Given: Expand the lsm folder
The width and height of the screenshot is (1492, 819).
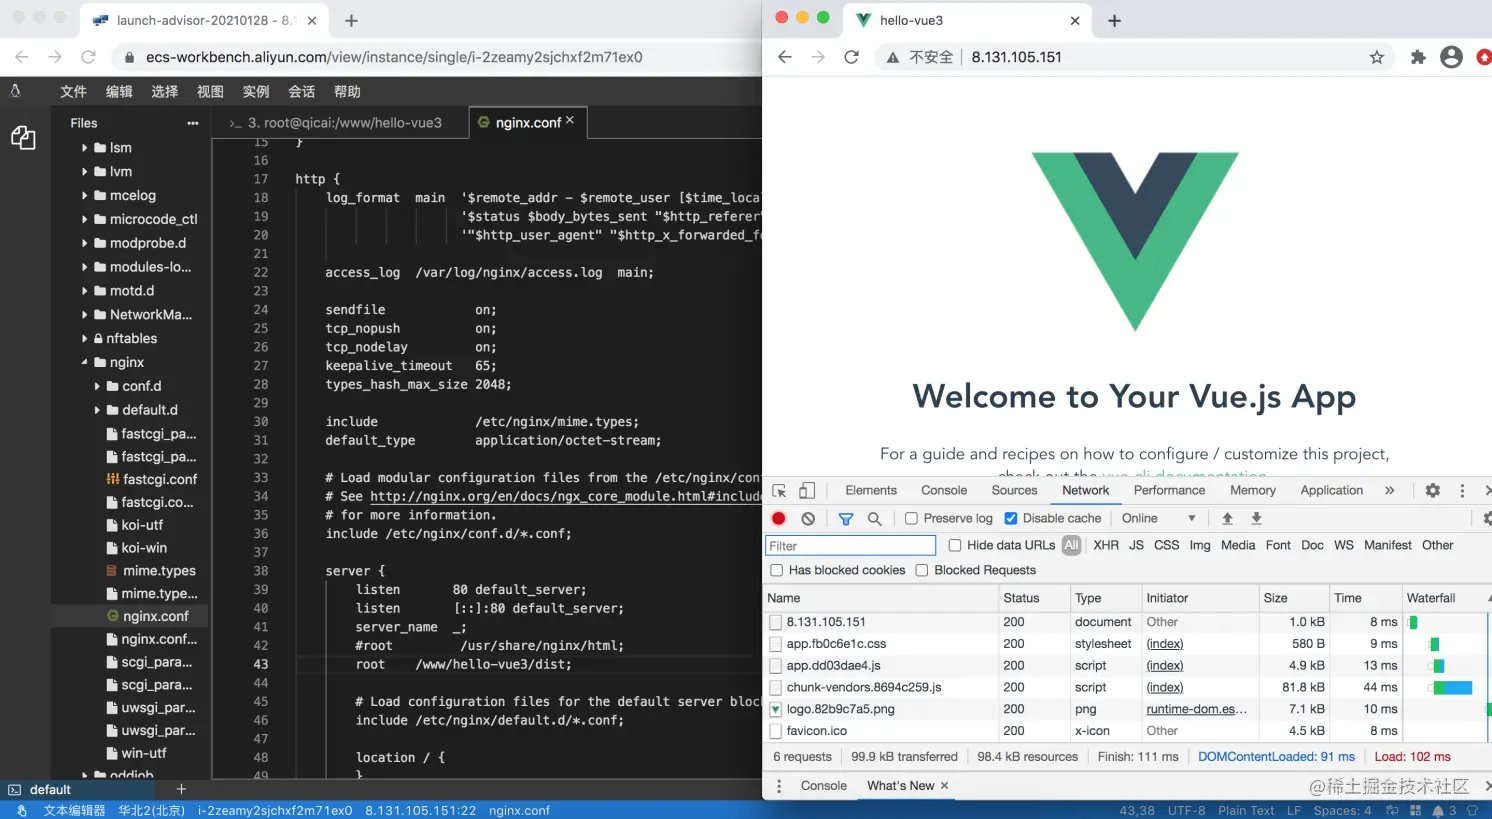Looking at the screenshot, I should tap(85, 148).
